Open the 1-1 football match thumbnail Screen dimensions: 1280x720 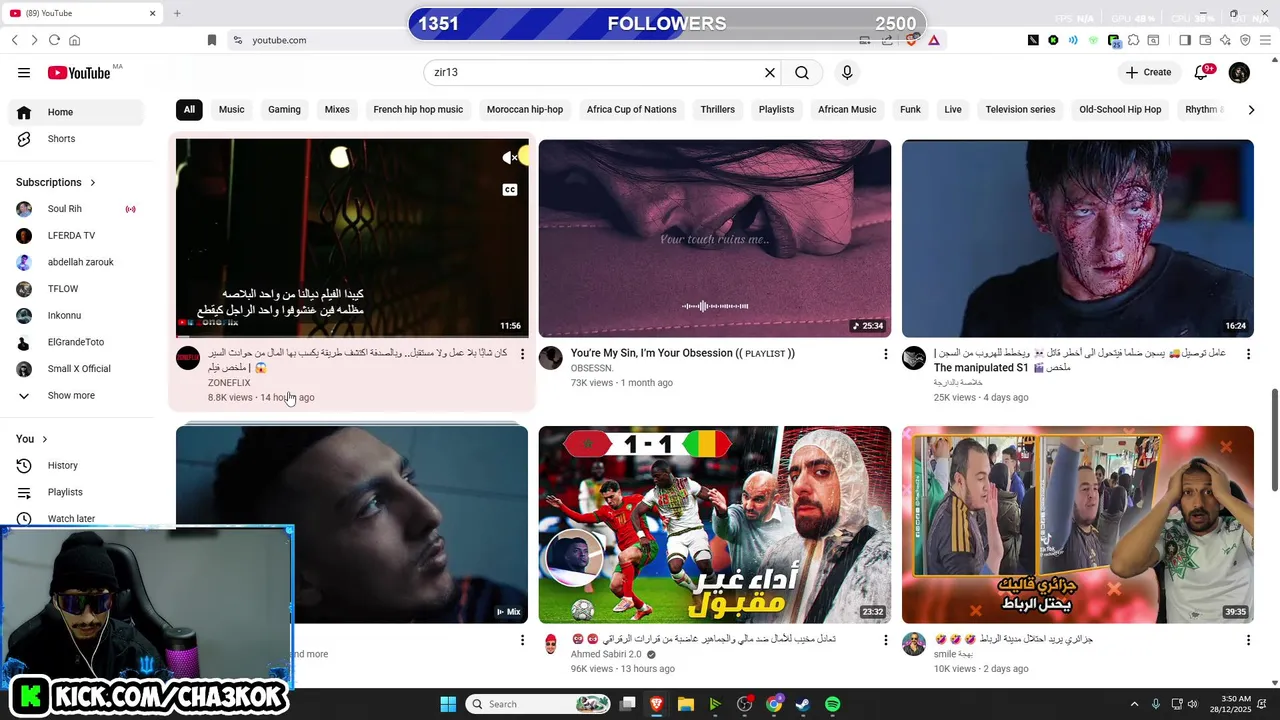coord(715,525)
